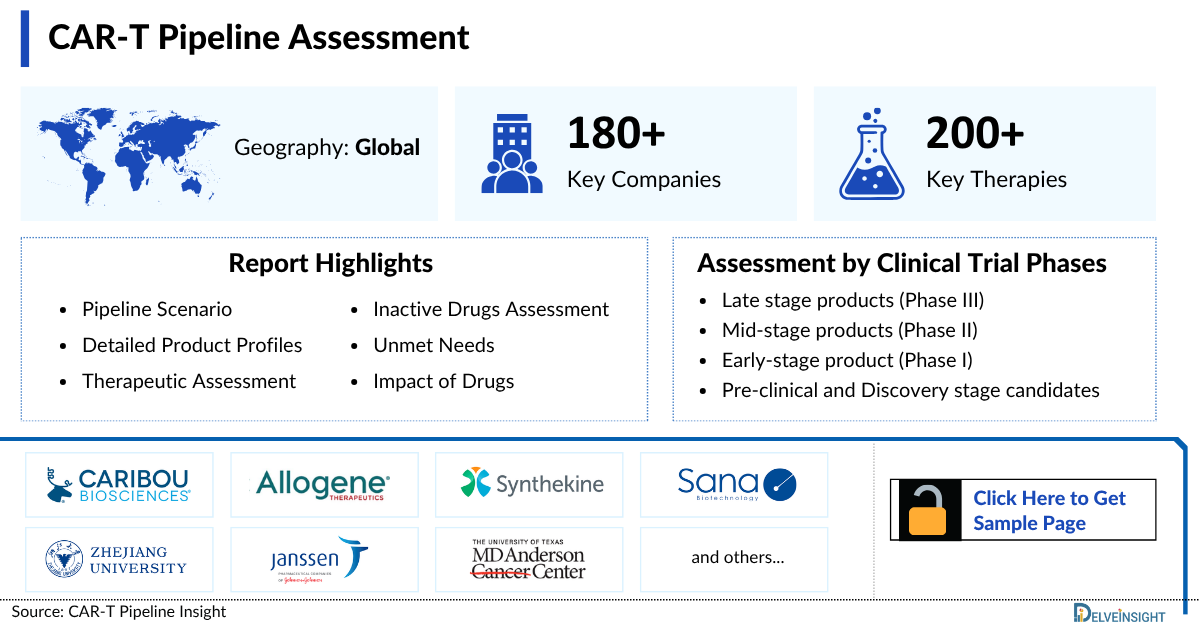Image resolution: width=1200 pixels, height=630 pixels.
Task: Click the "Geography: Global" label
Action: (x=327, y=147)
